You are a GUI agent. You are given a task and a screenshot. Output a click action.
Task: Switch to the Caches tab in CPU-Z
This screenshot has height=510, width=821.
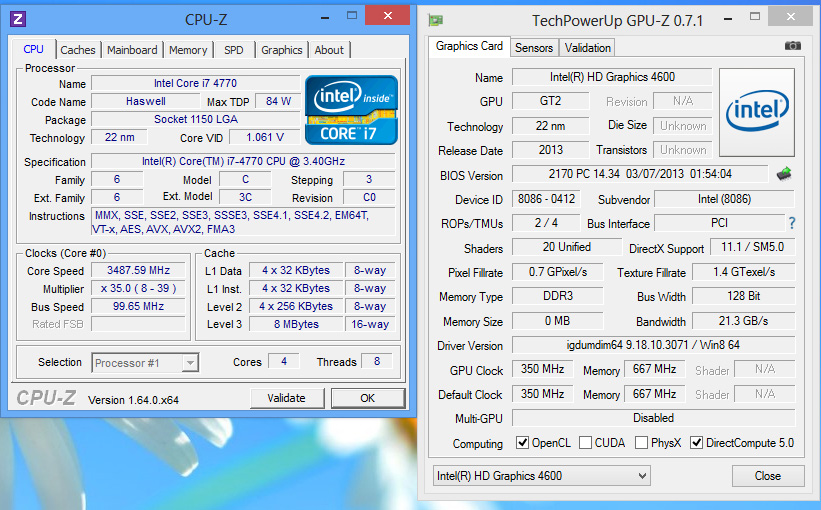(78, 50)
